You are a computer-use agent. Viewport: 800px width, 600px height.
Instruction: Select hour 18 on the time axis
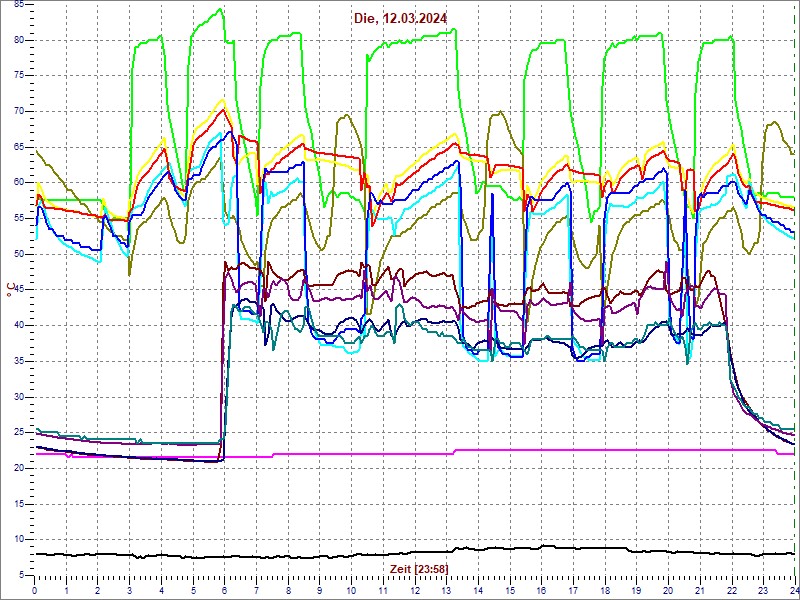click(604, 590)
